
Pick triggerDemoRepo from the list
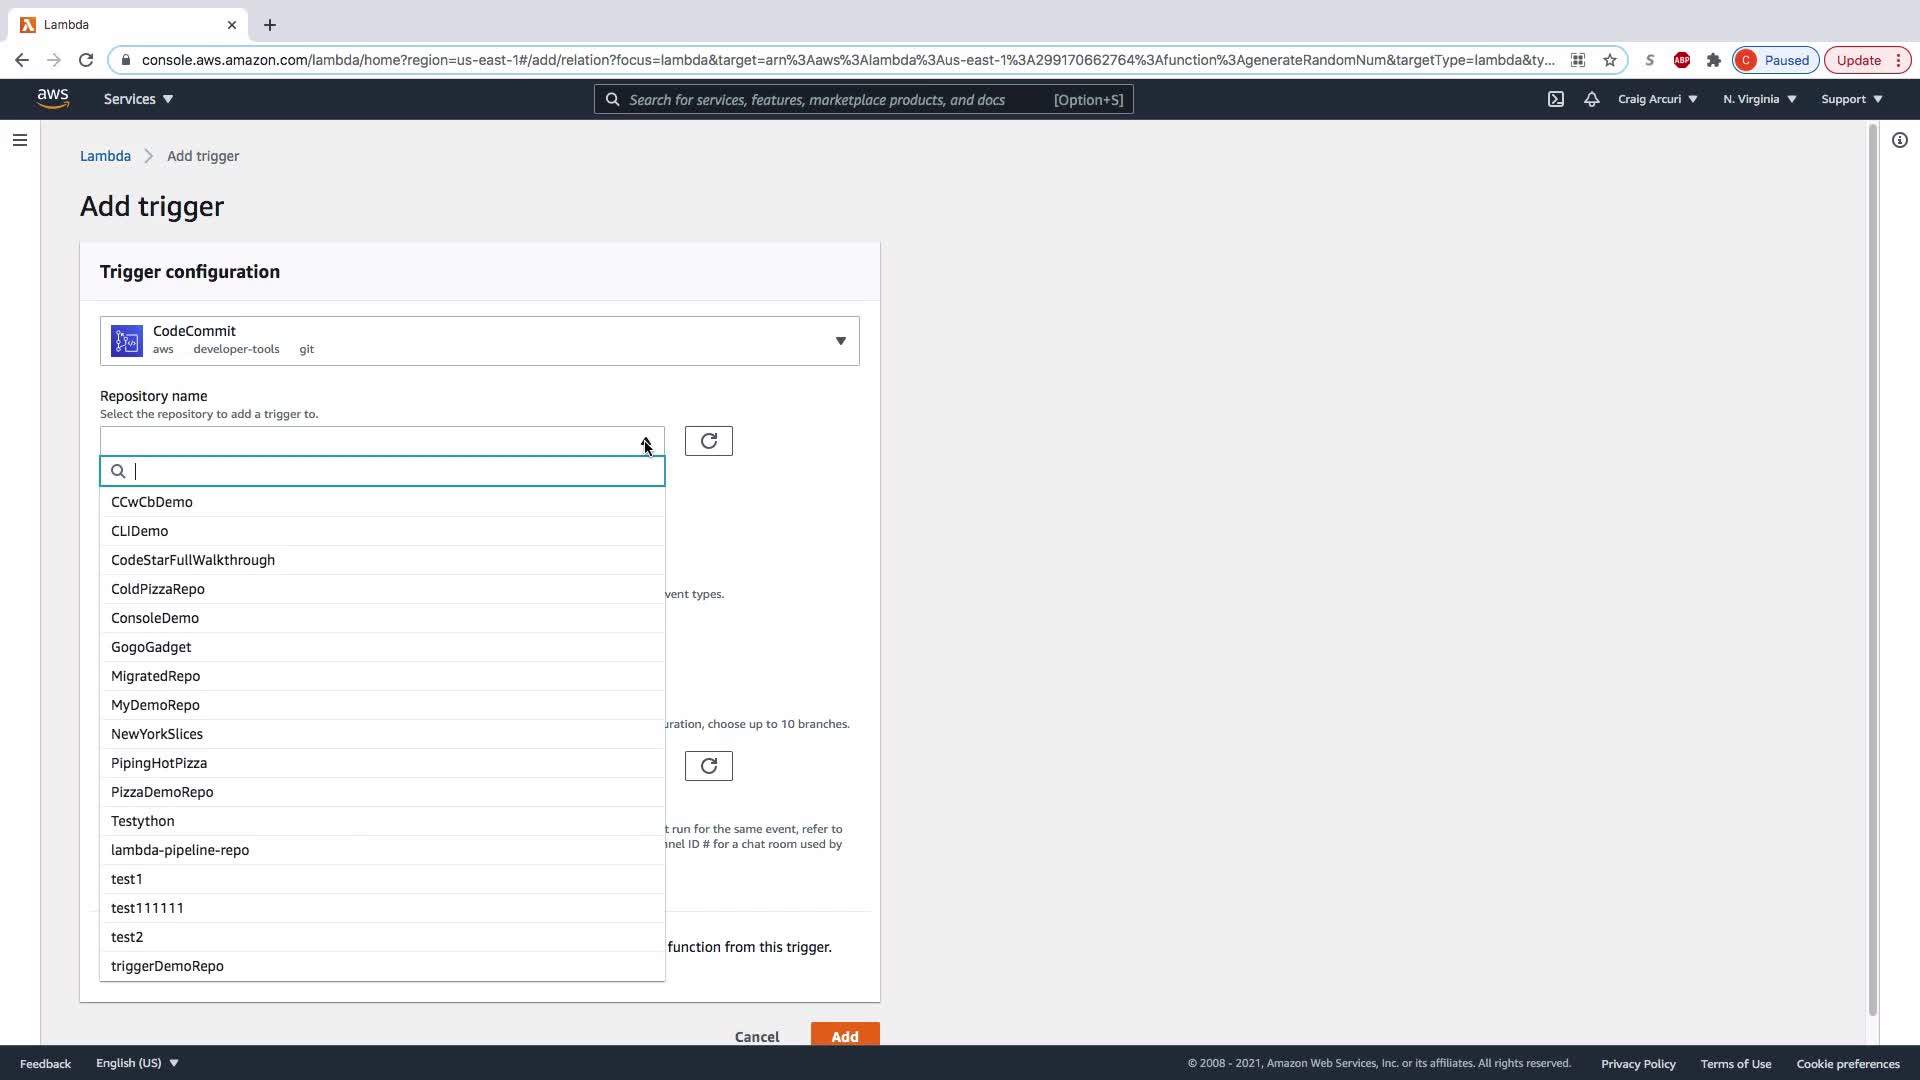coord(167,966)
